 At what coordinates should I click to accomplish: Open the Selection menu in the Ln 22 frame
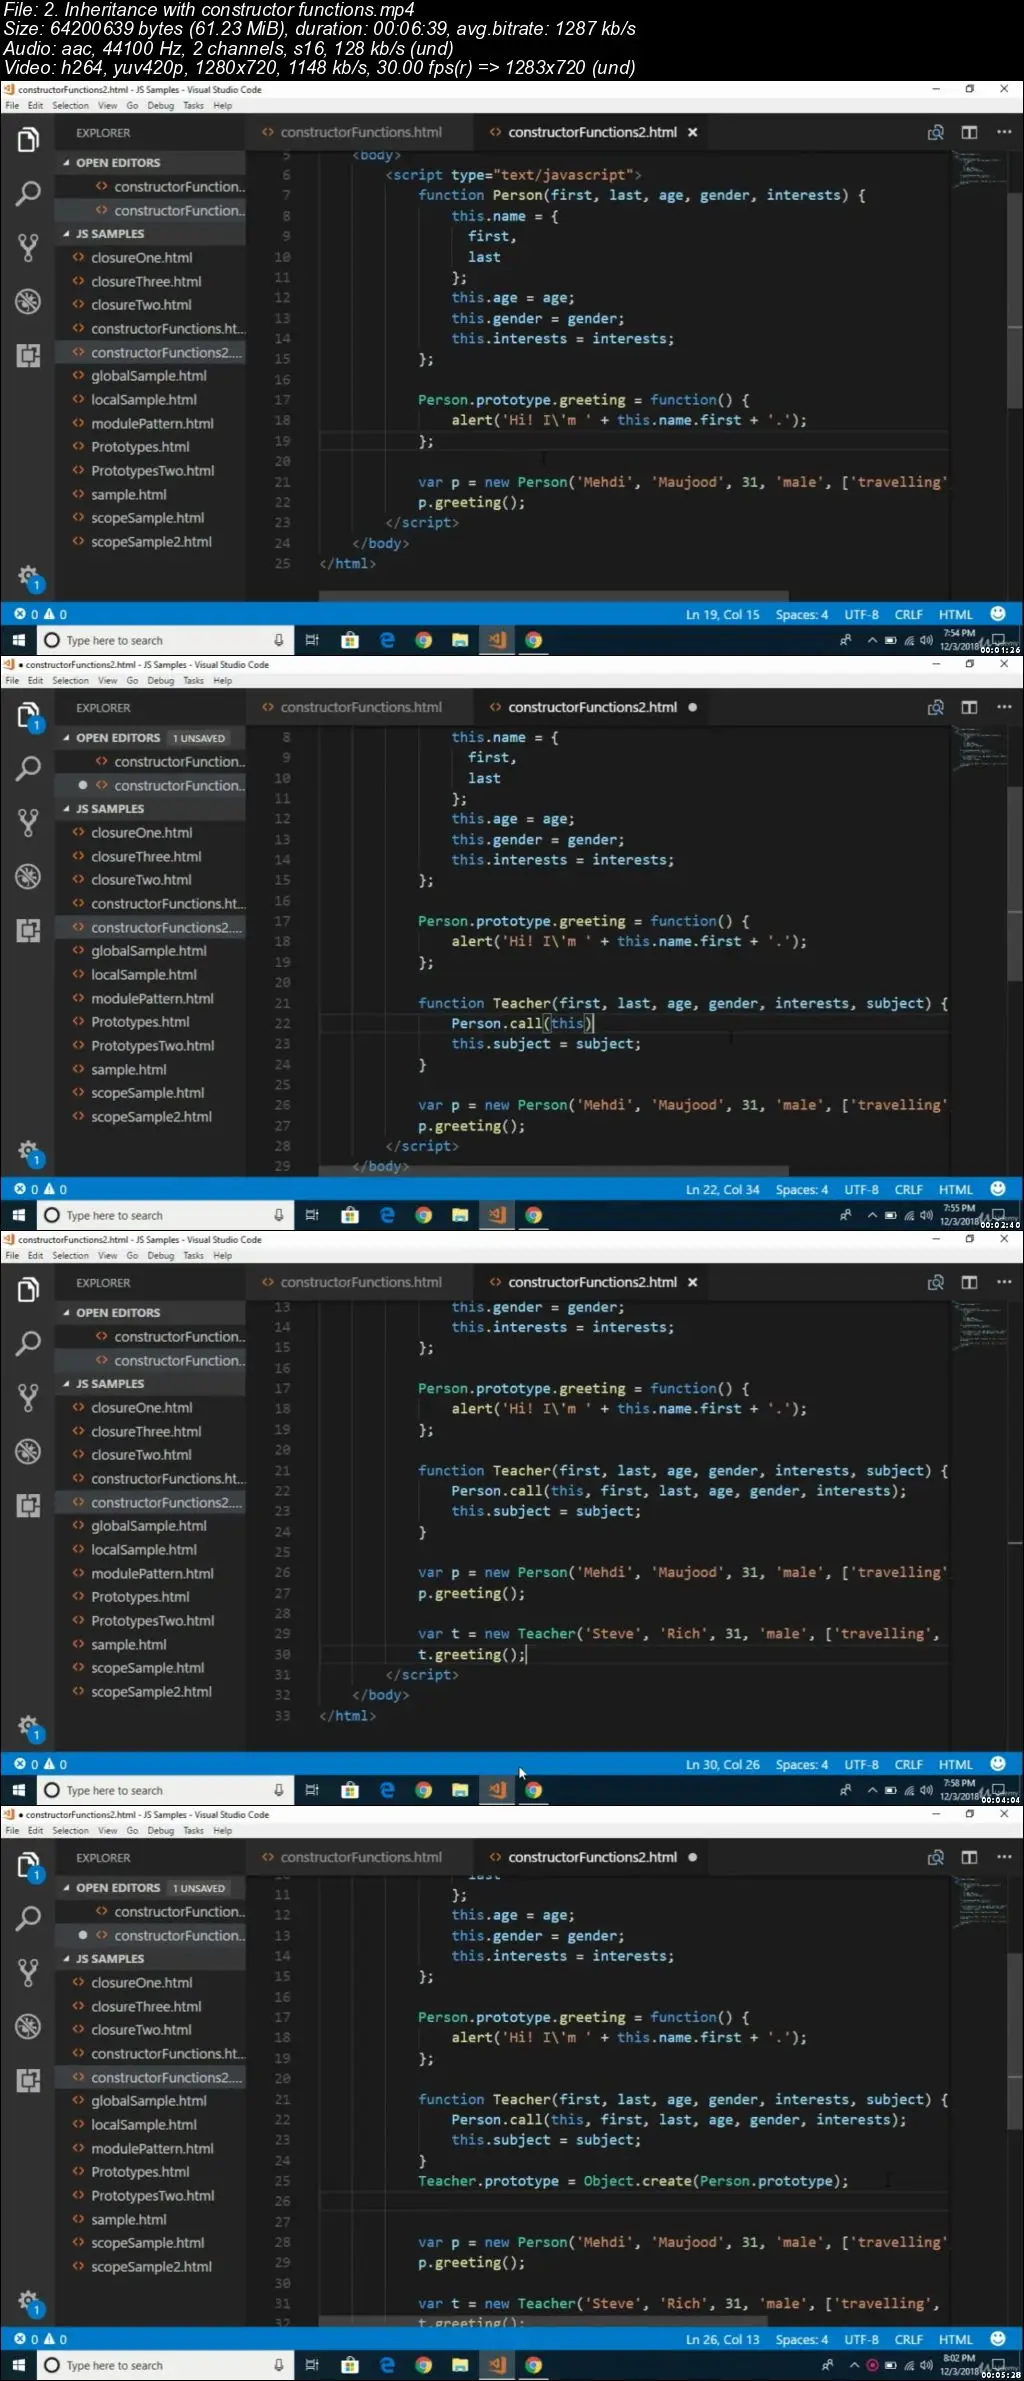coord(70,680)
